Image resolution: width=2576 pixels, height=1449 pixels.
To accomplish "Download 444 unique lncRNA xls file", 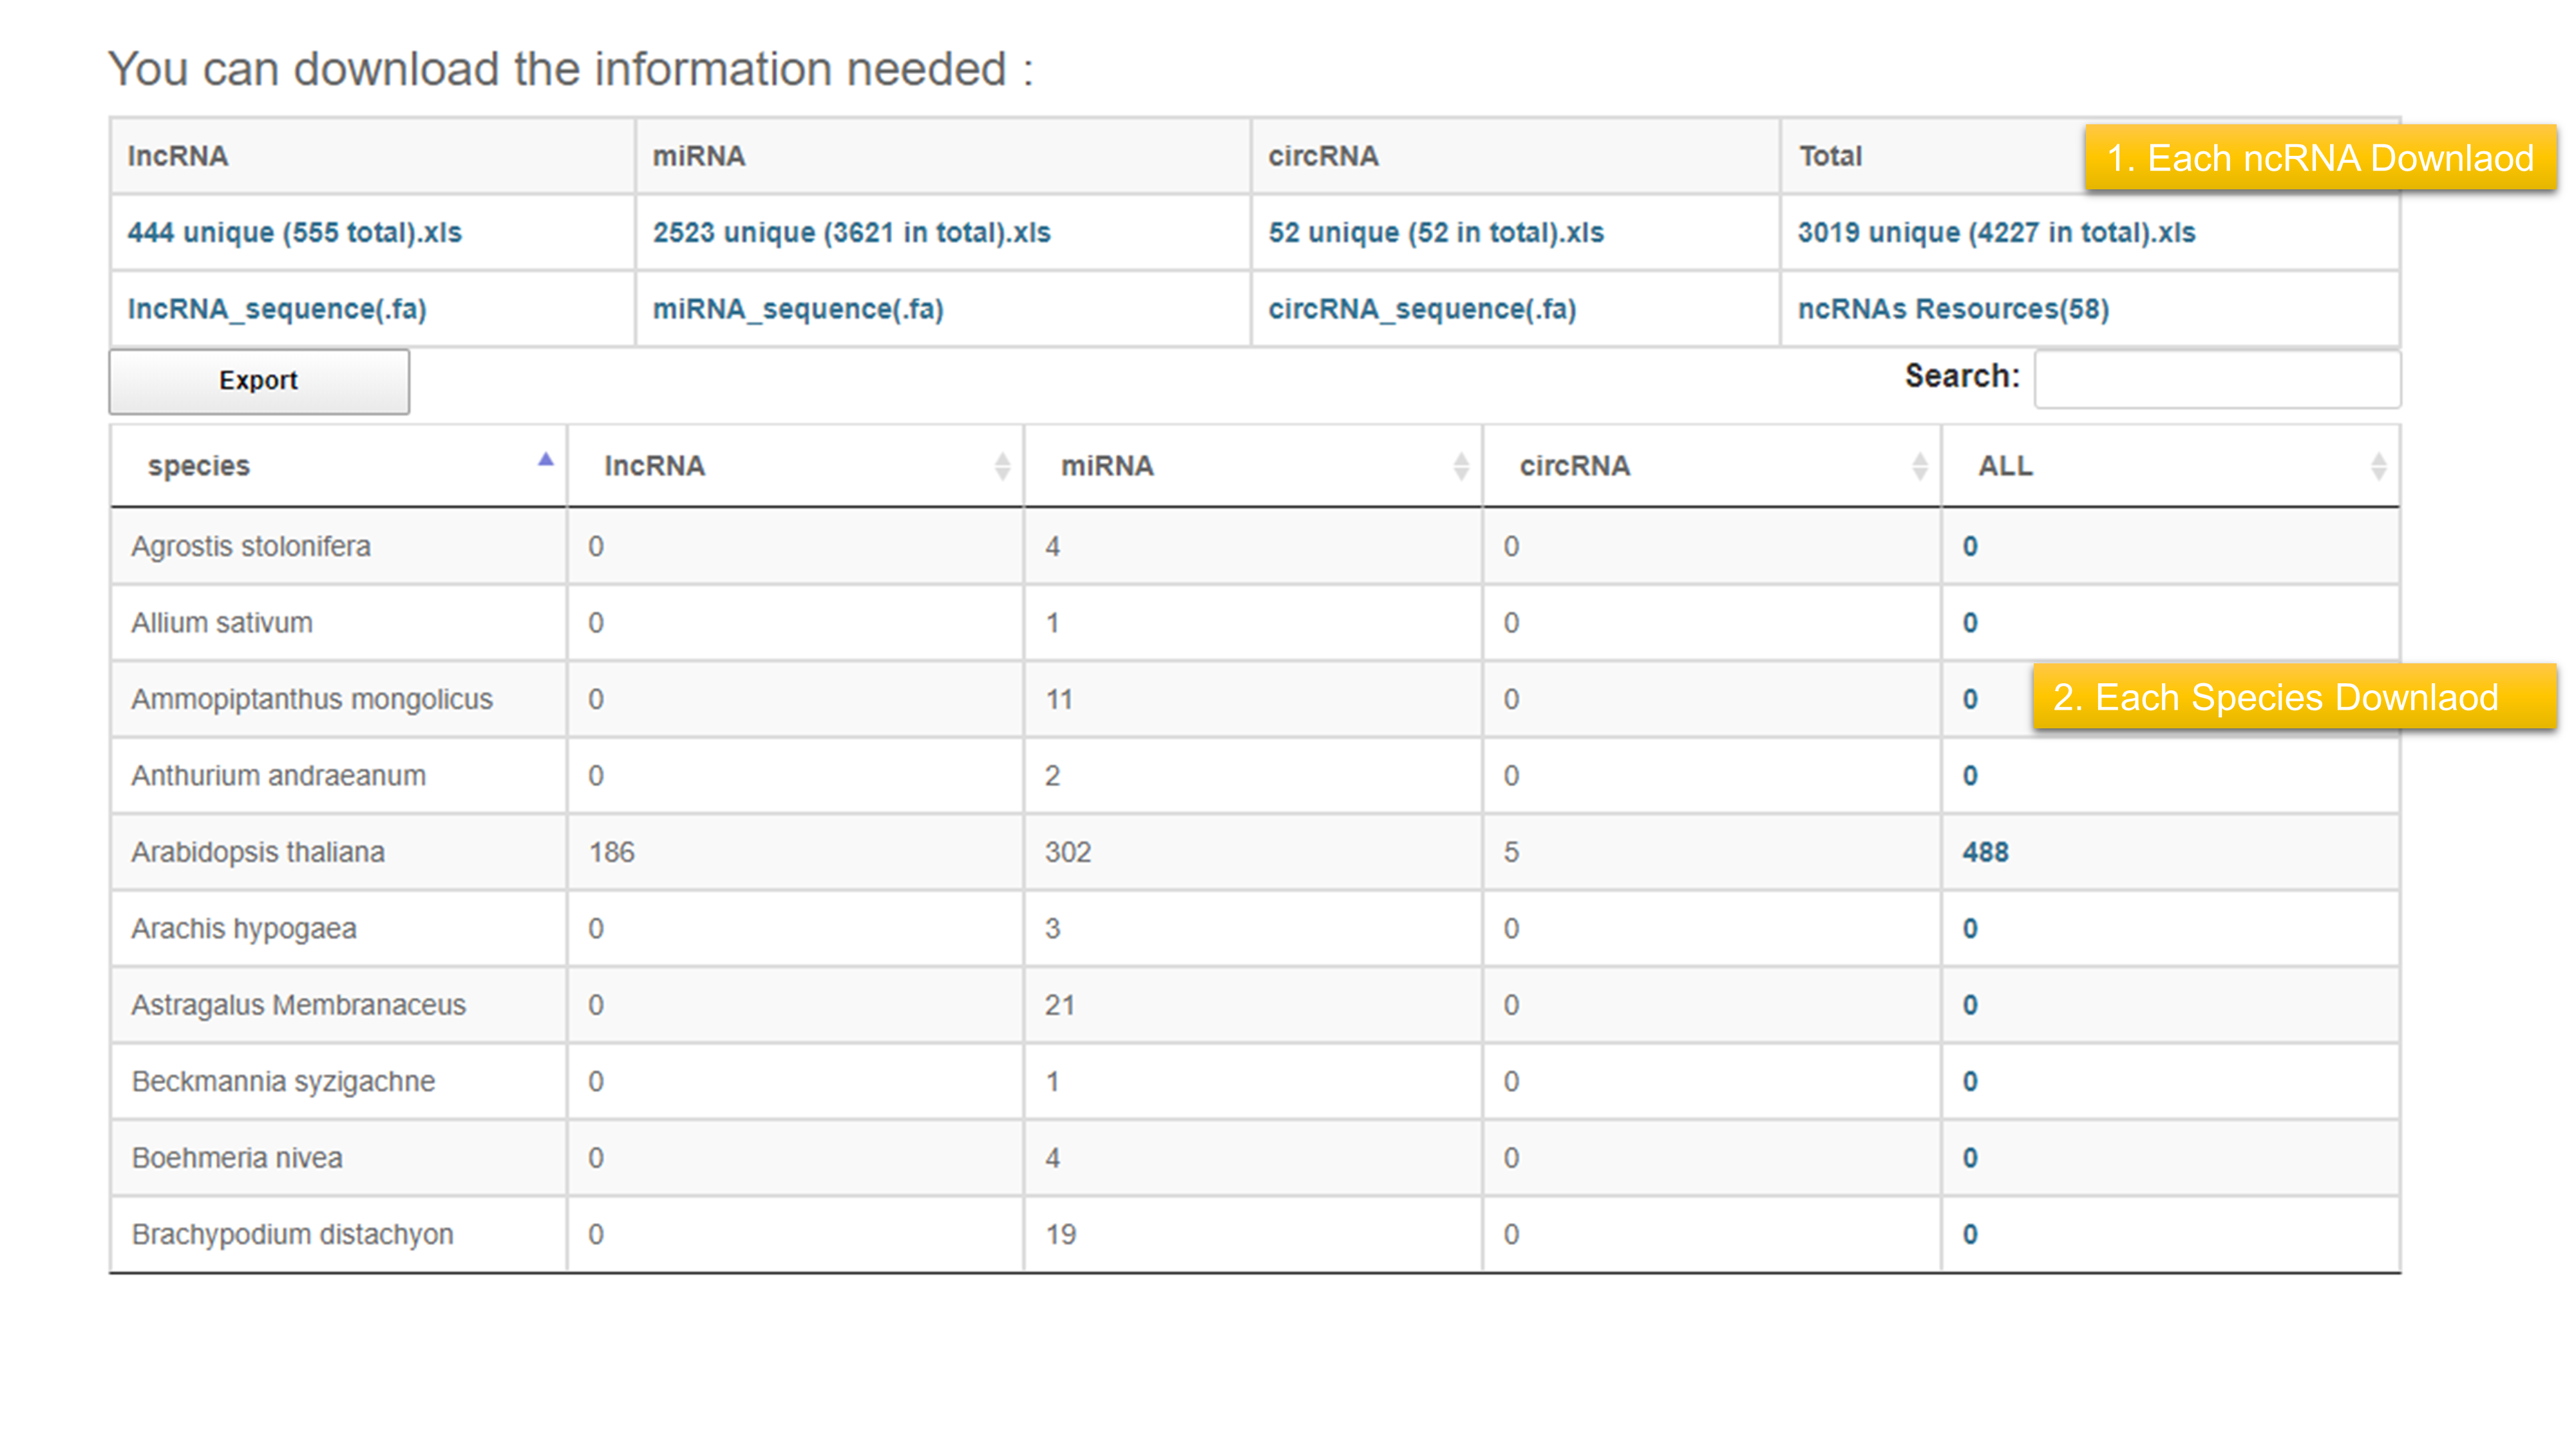I will [x=294, y=233].
